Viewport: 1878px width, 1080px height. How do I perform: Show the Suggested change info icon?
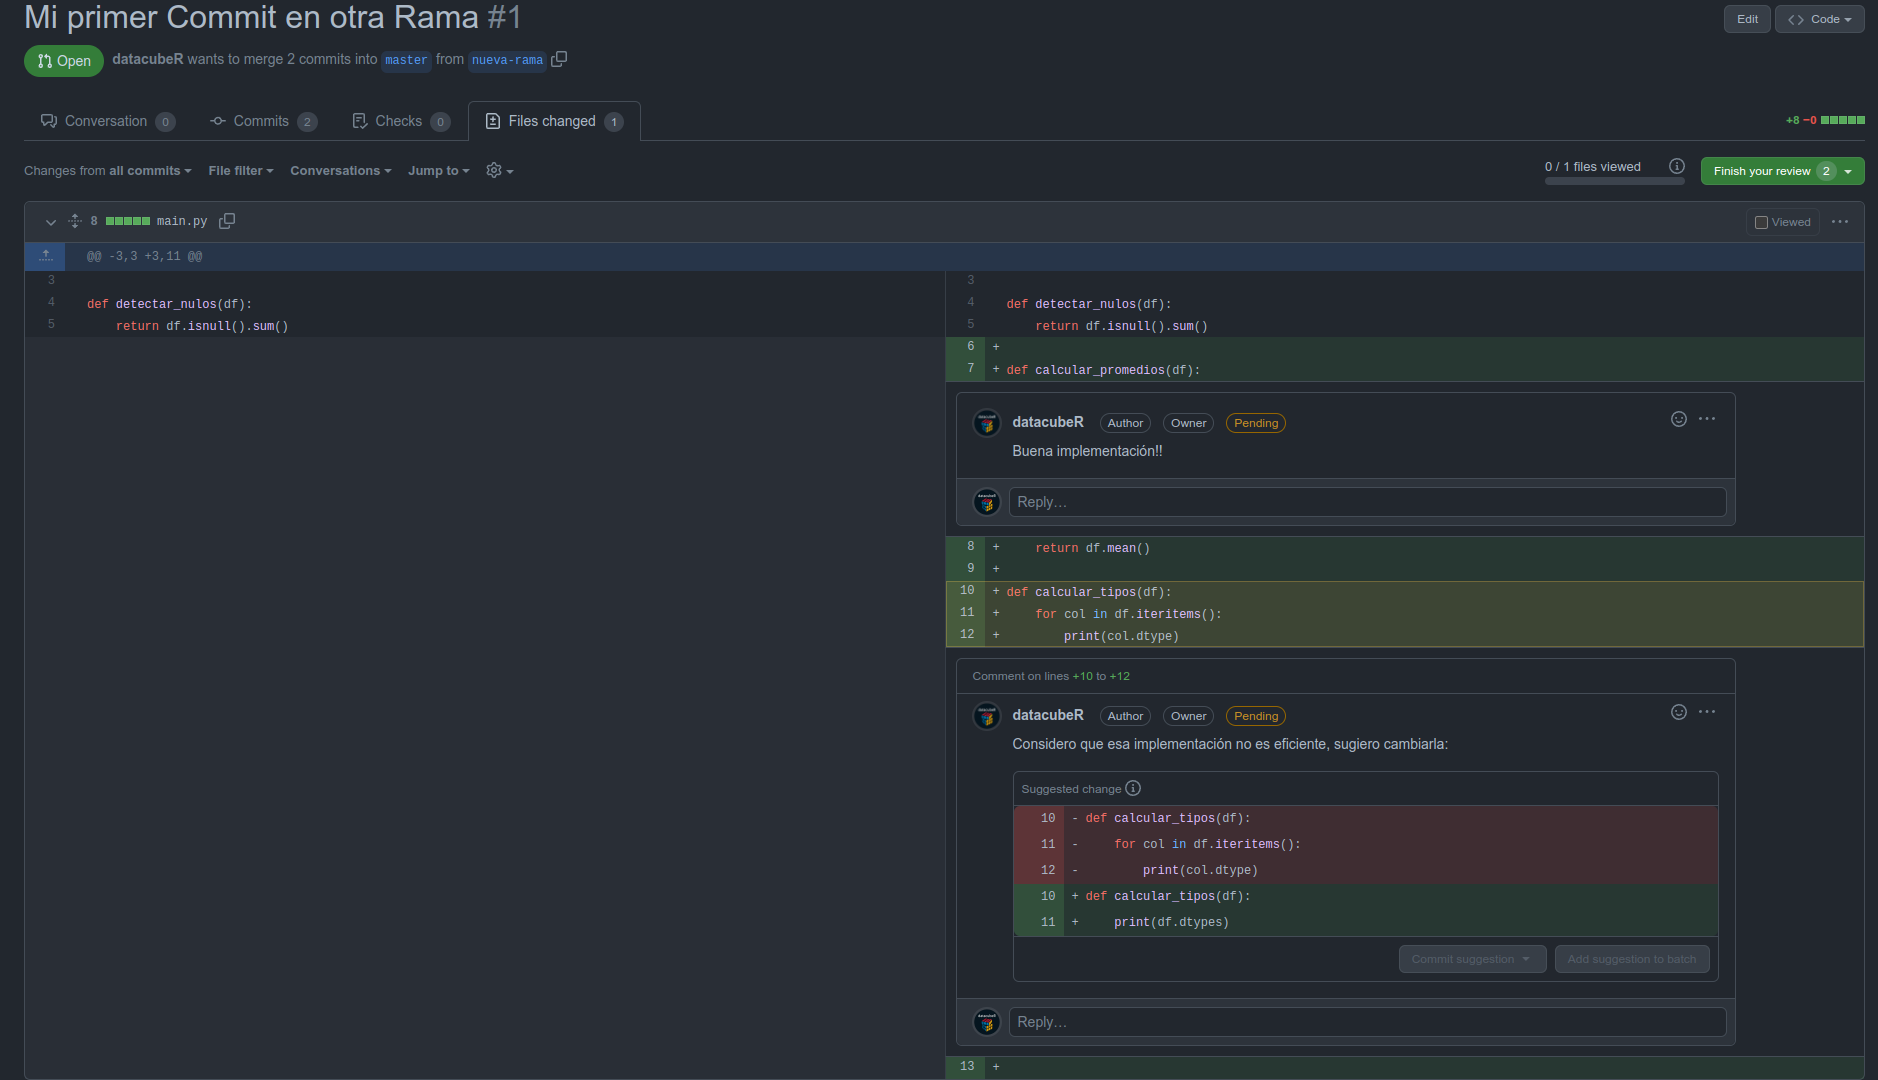1133,788
